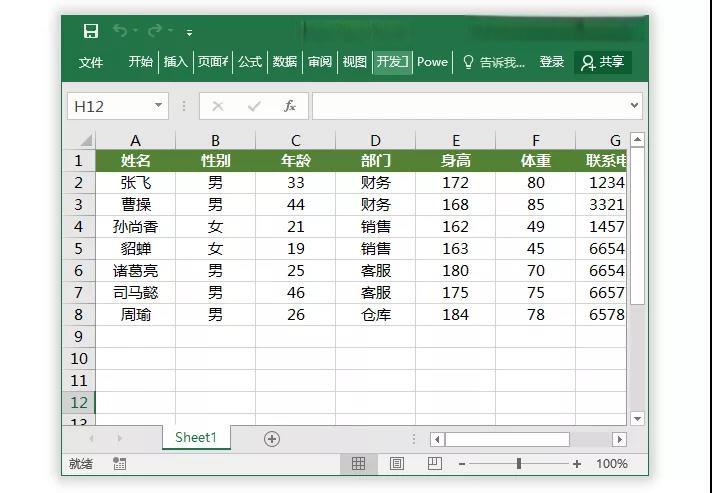Open Customize Quick Access Toolbar dropdown
The height and width of the screenshot is (493, 712).
(x=190, y=32)
